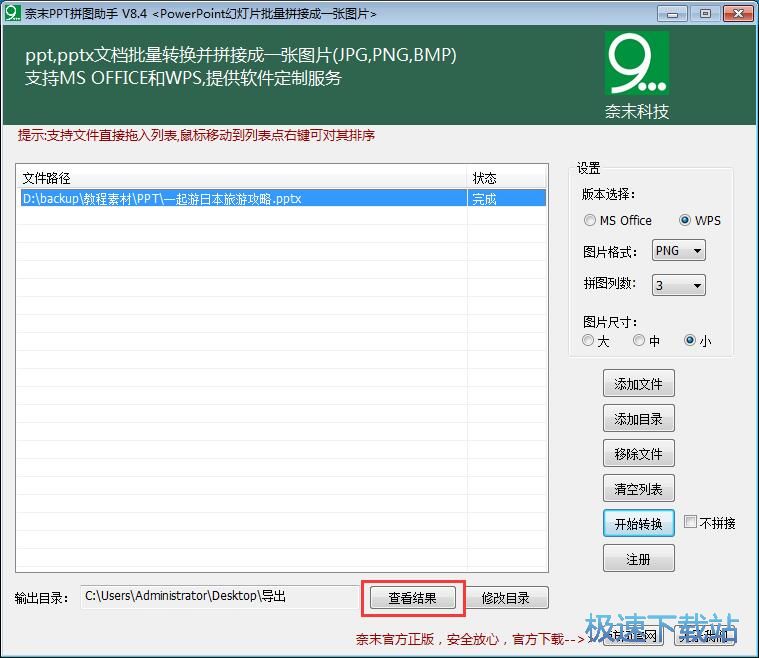Click the 移除文件 button
This screenshot has width=759, height=658.
[638, 453]
